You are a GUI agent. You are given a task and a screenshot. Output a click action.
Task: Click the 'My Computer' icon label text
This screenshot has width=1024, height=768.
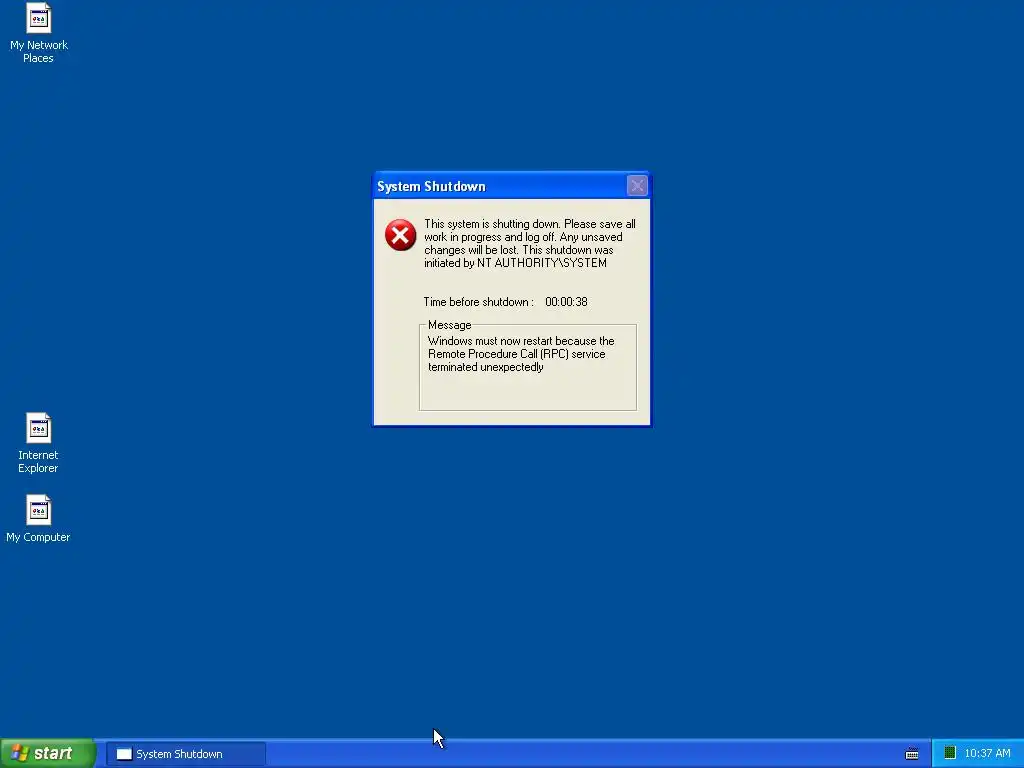click(x=39, y=537)
